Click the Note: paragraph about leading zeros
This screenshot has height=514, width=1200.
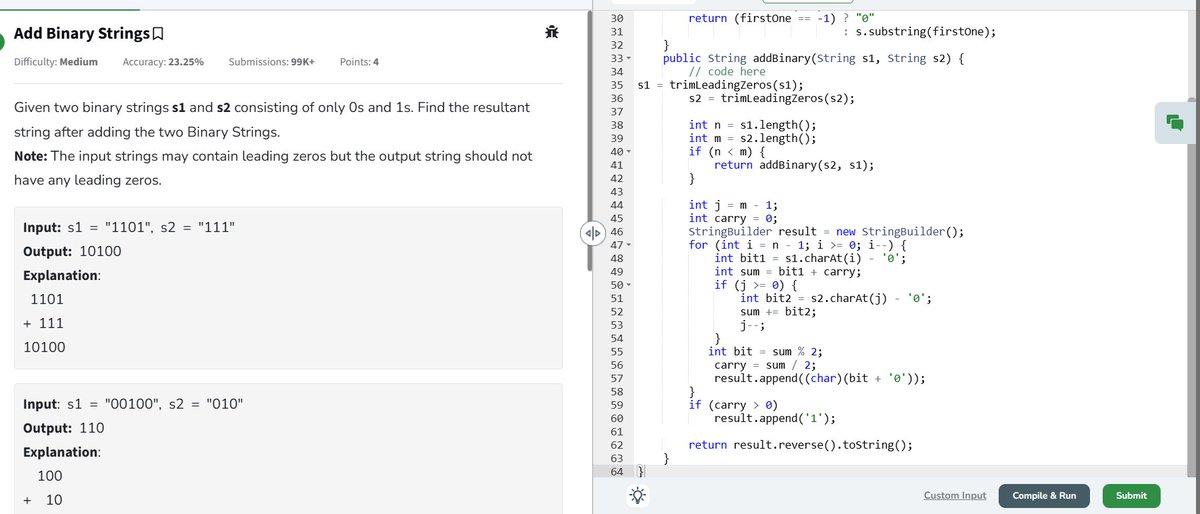click(273, 169)
